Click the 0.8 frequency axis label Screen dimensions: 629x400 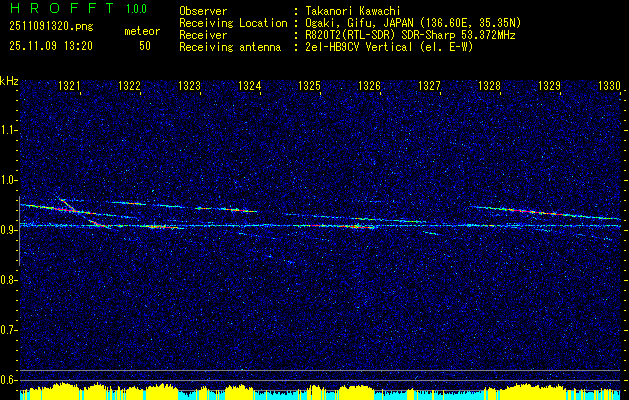click(x=8, y=280)
